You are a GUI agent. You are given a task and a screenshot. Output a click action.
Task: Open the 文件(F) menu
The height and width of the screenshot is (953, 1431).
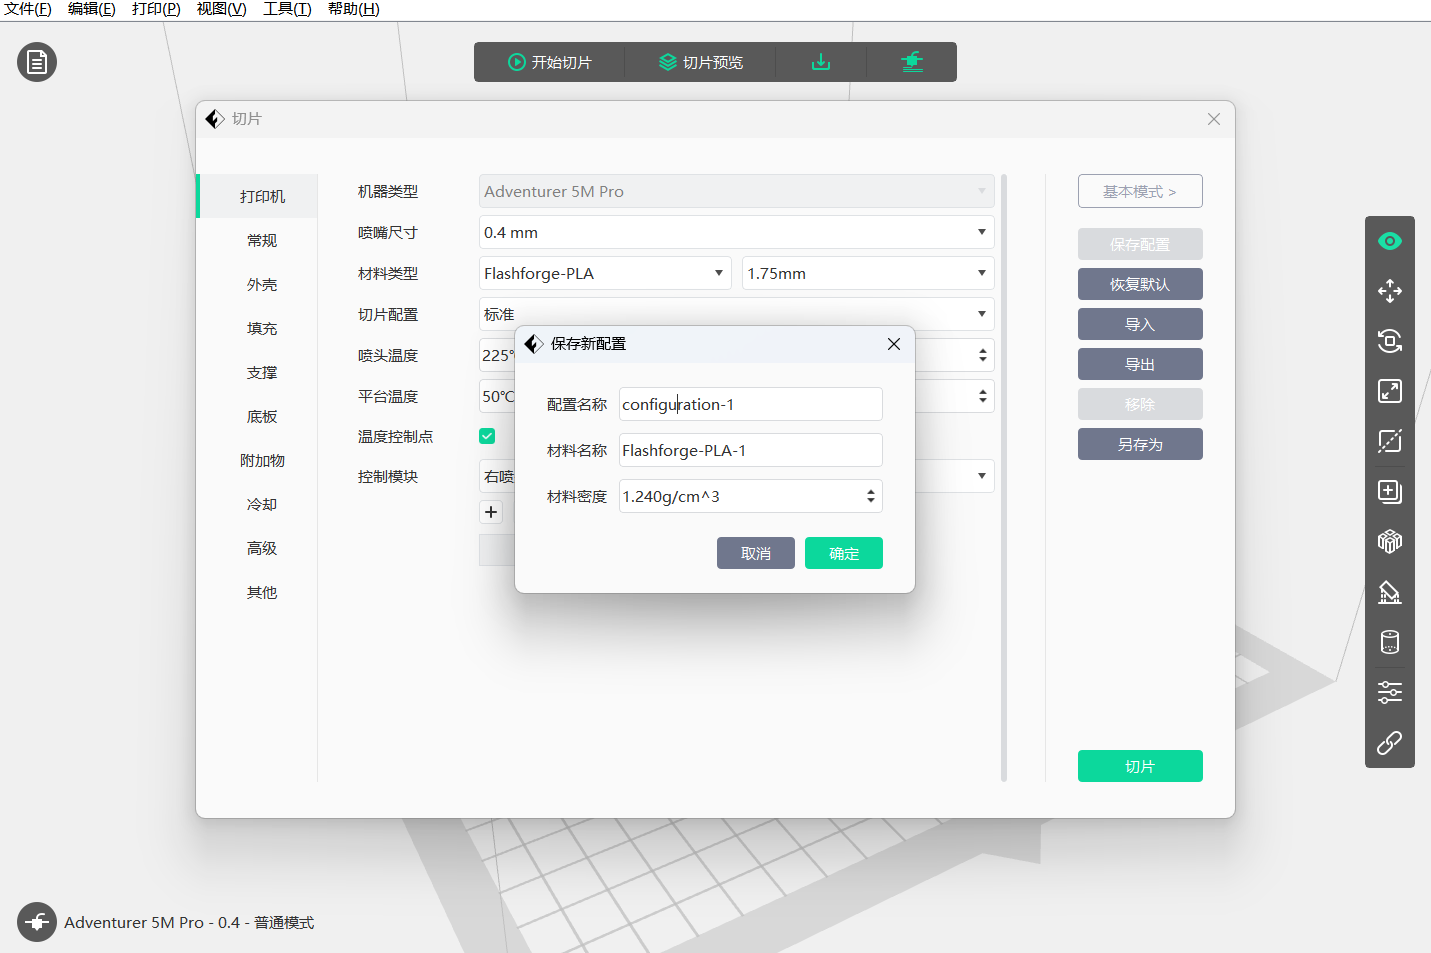pos(28,9)
